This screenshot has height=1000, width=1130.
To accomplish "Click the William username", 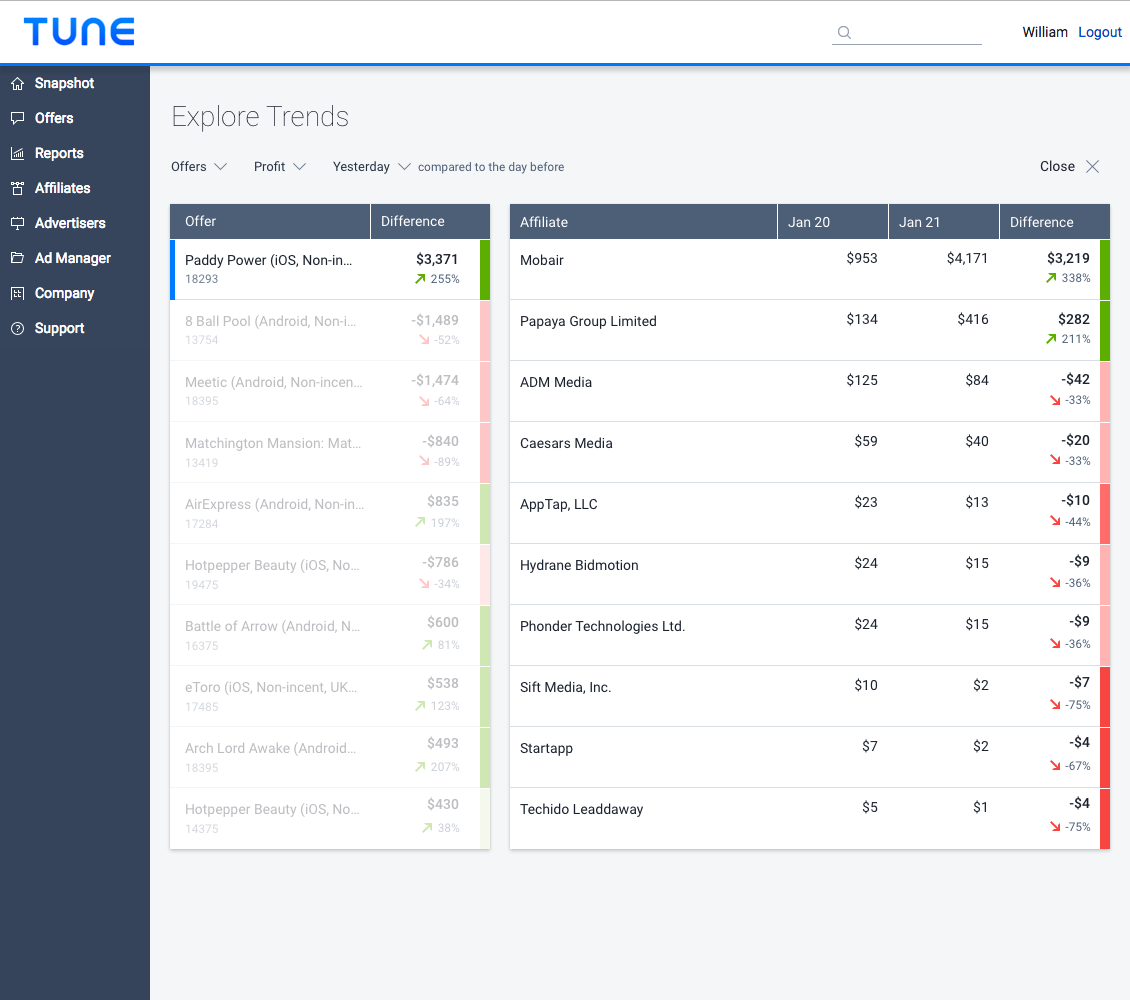I will (x=1045, y=32).
